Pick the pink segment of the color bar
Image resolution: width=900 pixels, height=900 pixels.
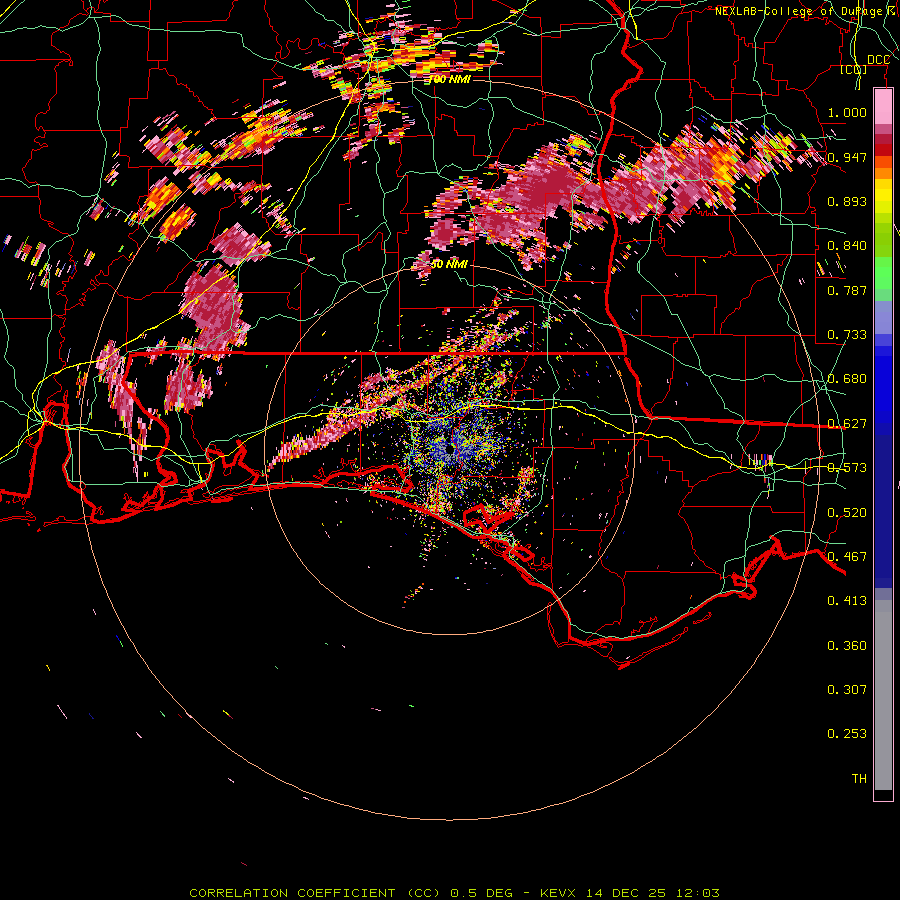[x=883, y=107]
